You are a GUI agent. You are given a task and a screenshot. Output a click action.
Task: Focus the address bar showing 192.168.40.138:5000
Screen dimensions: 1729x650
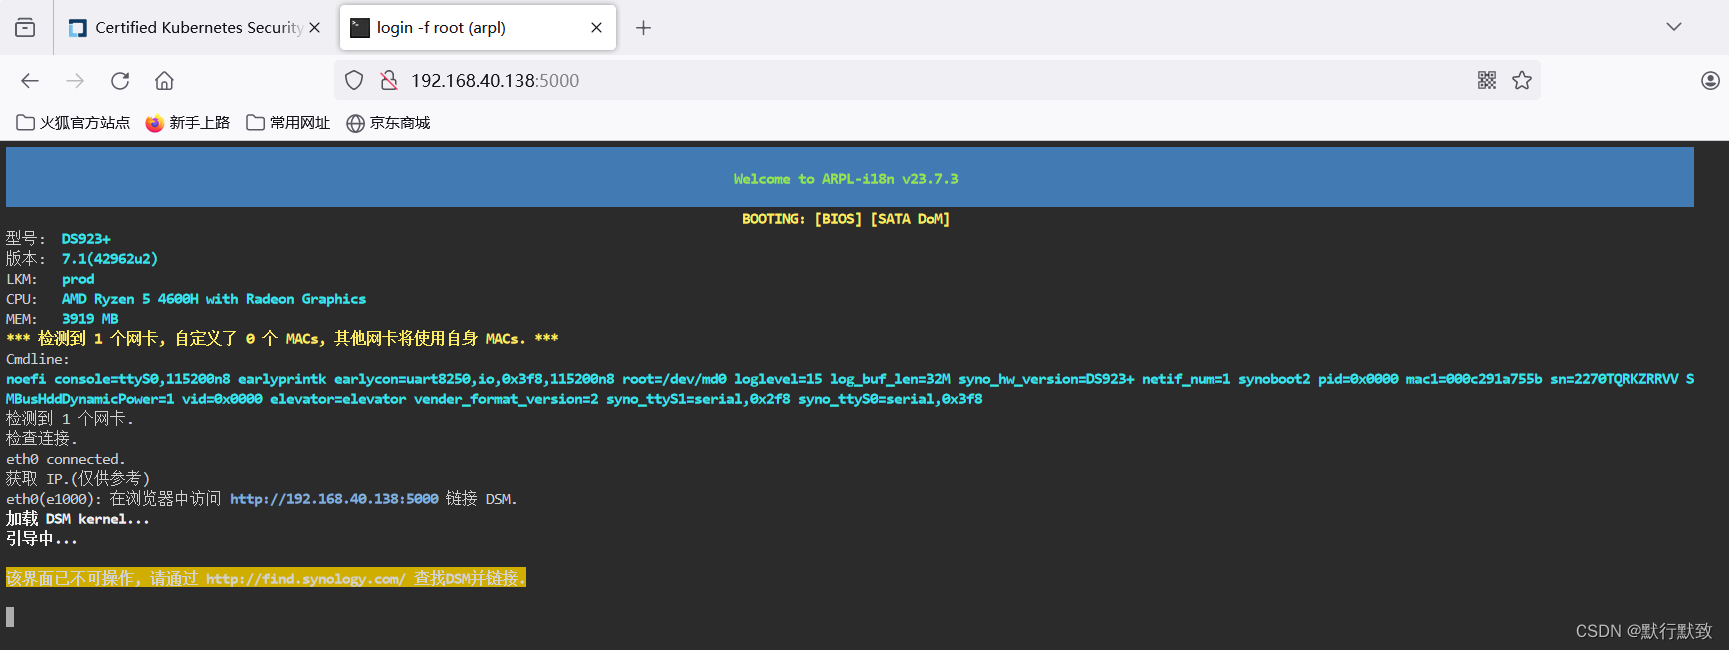[x=936, y=80]
